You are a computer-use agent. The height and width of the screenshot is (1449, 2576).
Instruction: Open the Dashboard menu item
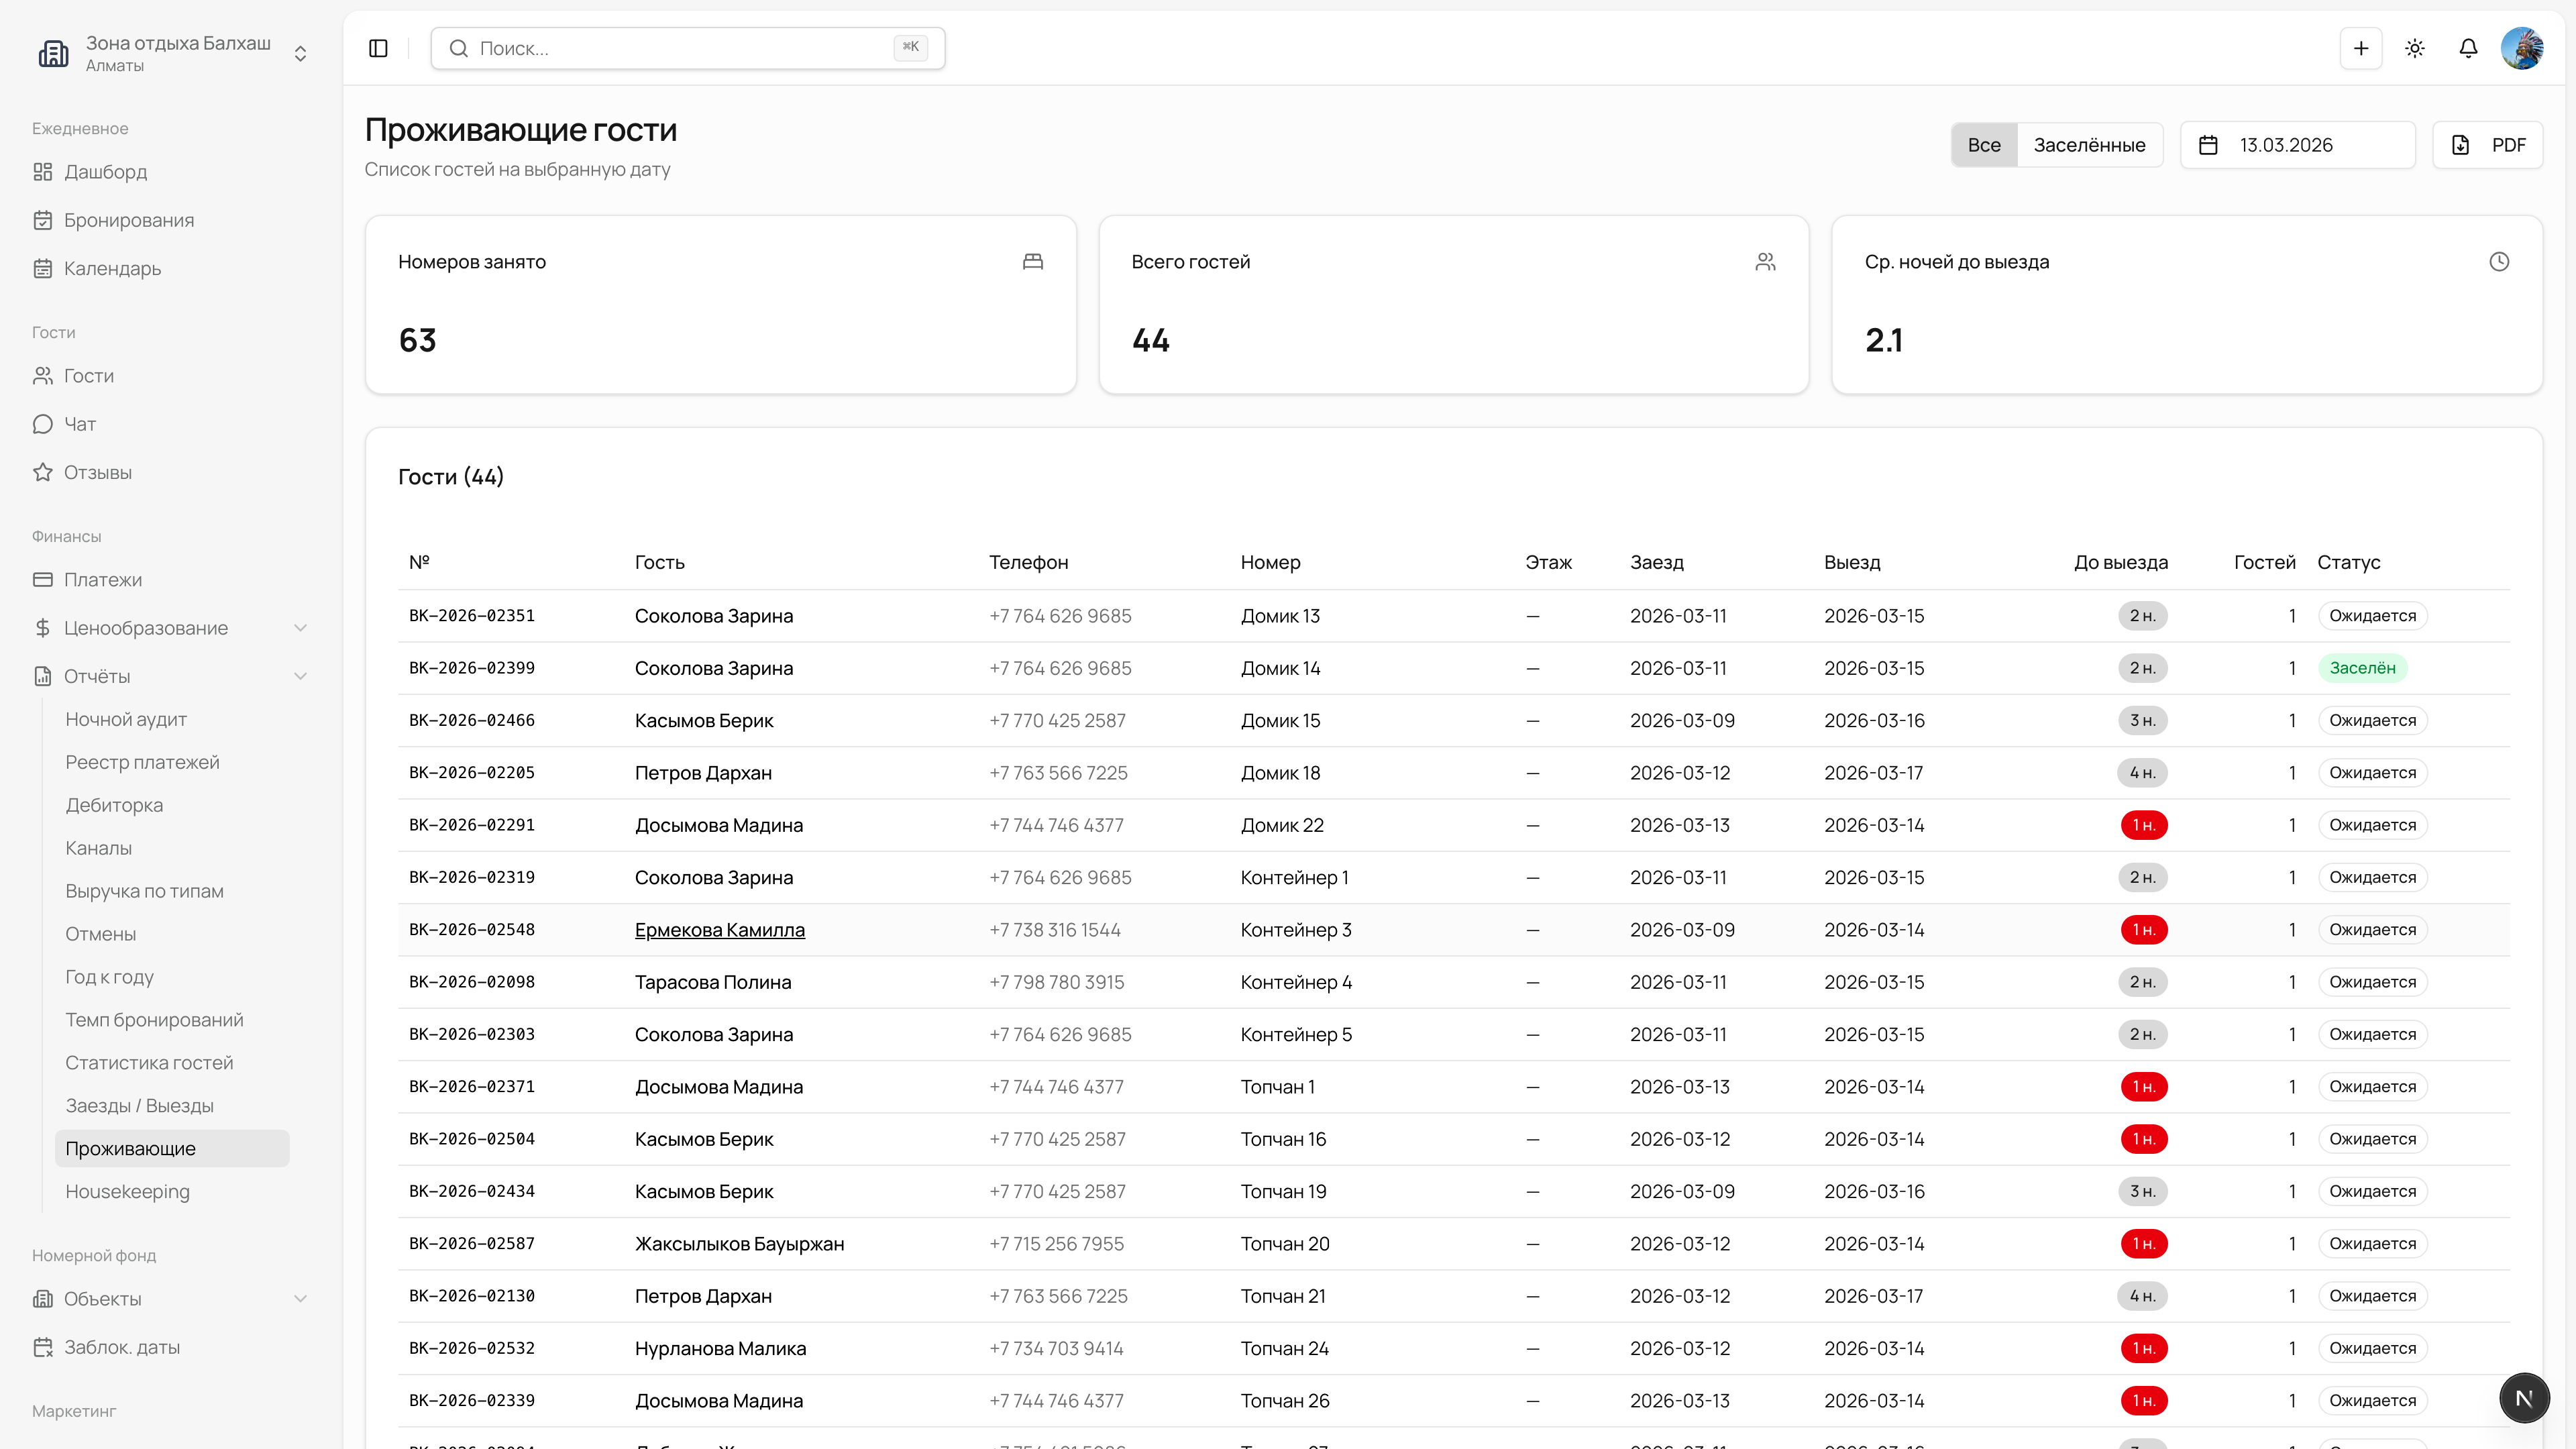105,172
